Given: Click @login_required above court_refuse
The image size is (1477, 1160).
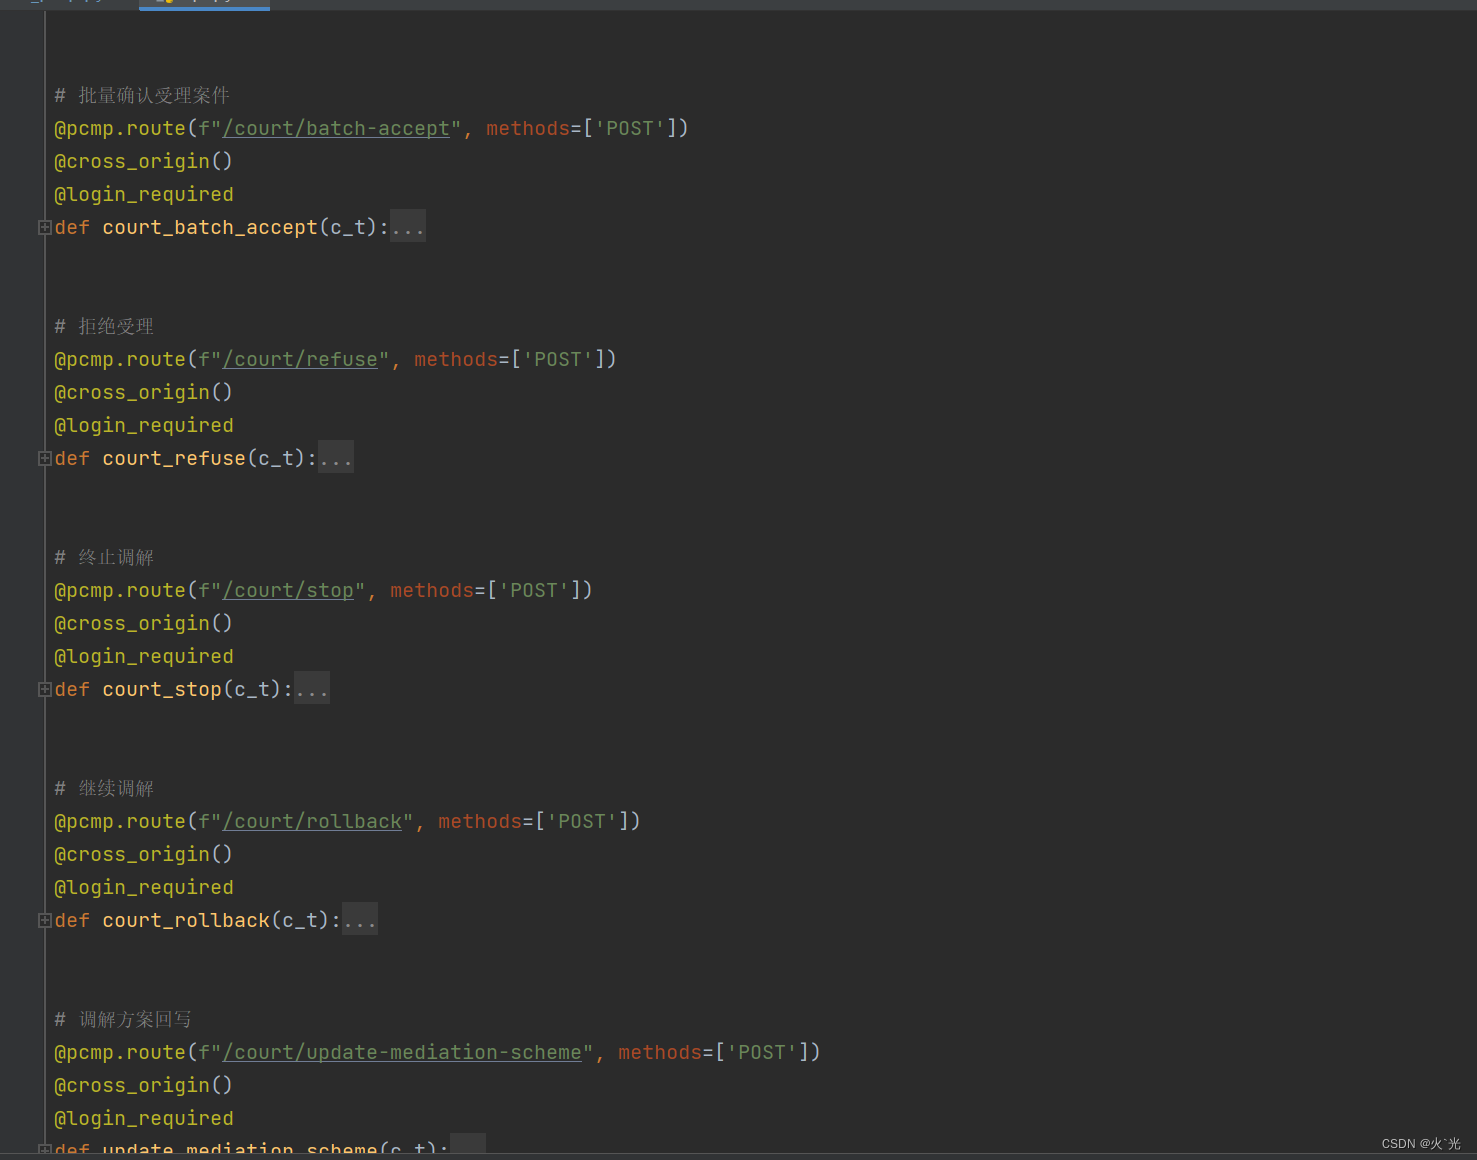Looking at the screenshot, I should point(144,425).
